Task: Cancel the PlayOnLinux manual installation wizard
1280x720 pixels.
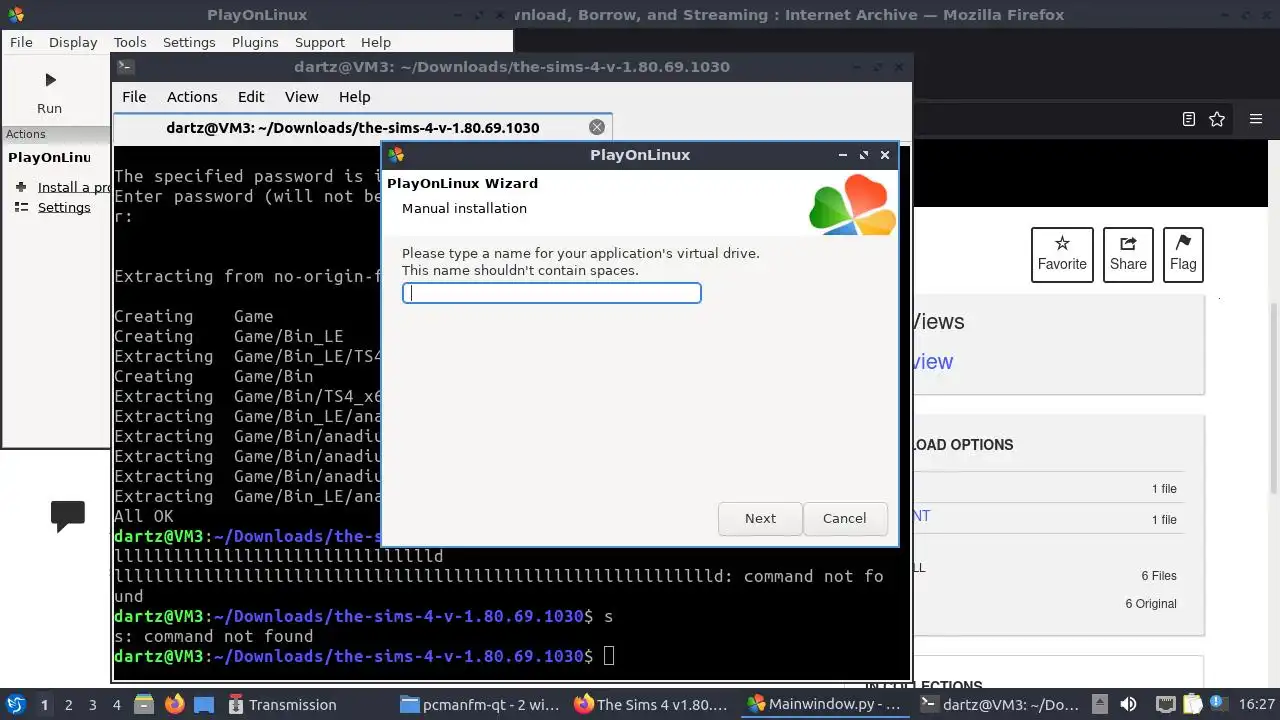Action: [x=845, y=518]
